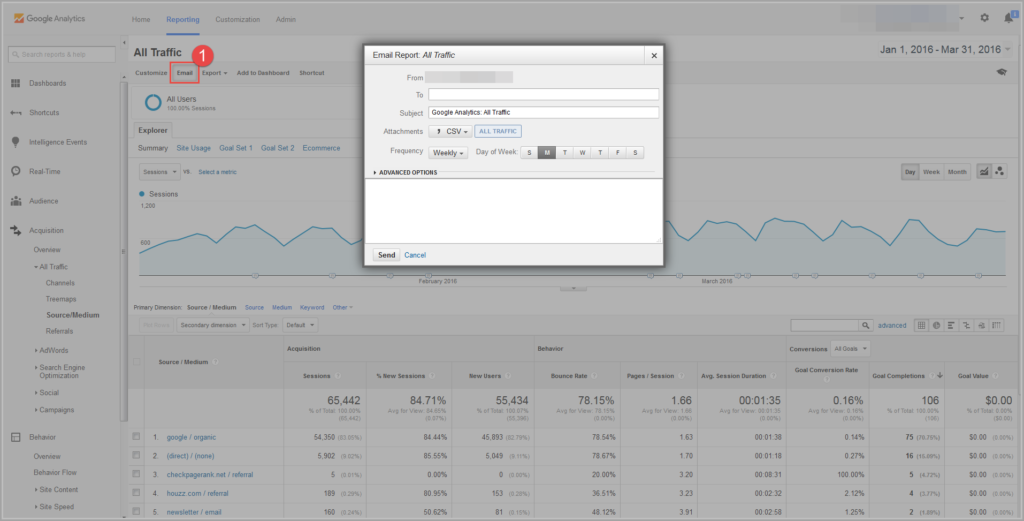1024x521 pixels.
Task: Switch to performance bar view
Action: 952,325
